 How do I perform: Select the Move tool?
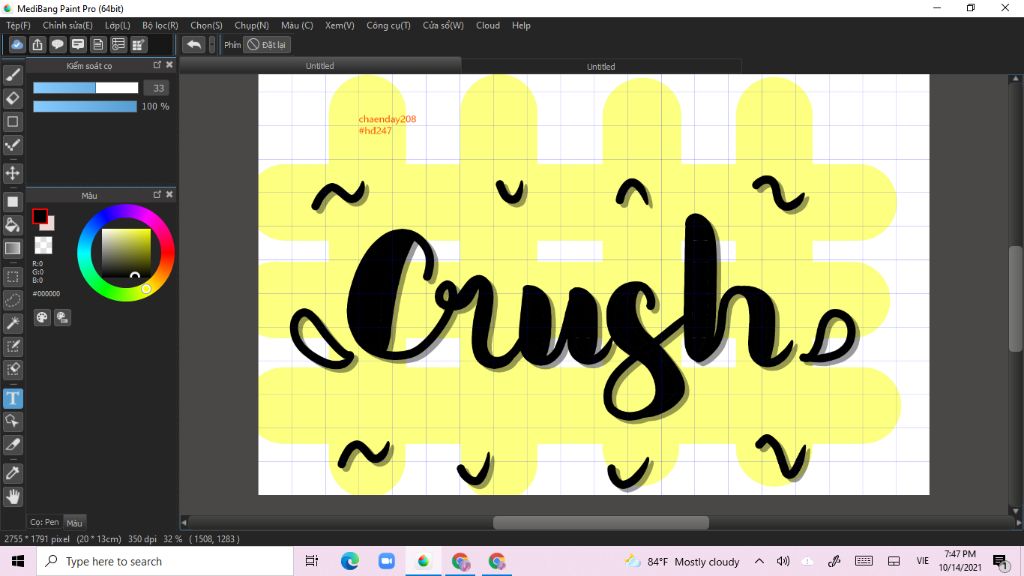pos(12,173)
